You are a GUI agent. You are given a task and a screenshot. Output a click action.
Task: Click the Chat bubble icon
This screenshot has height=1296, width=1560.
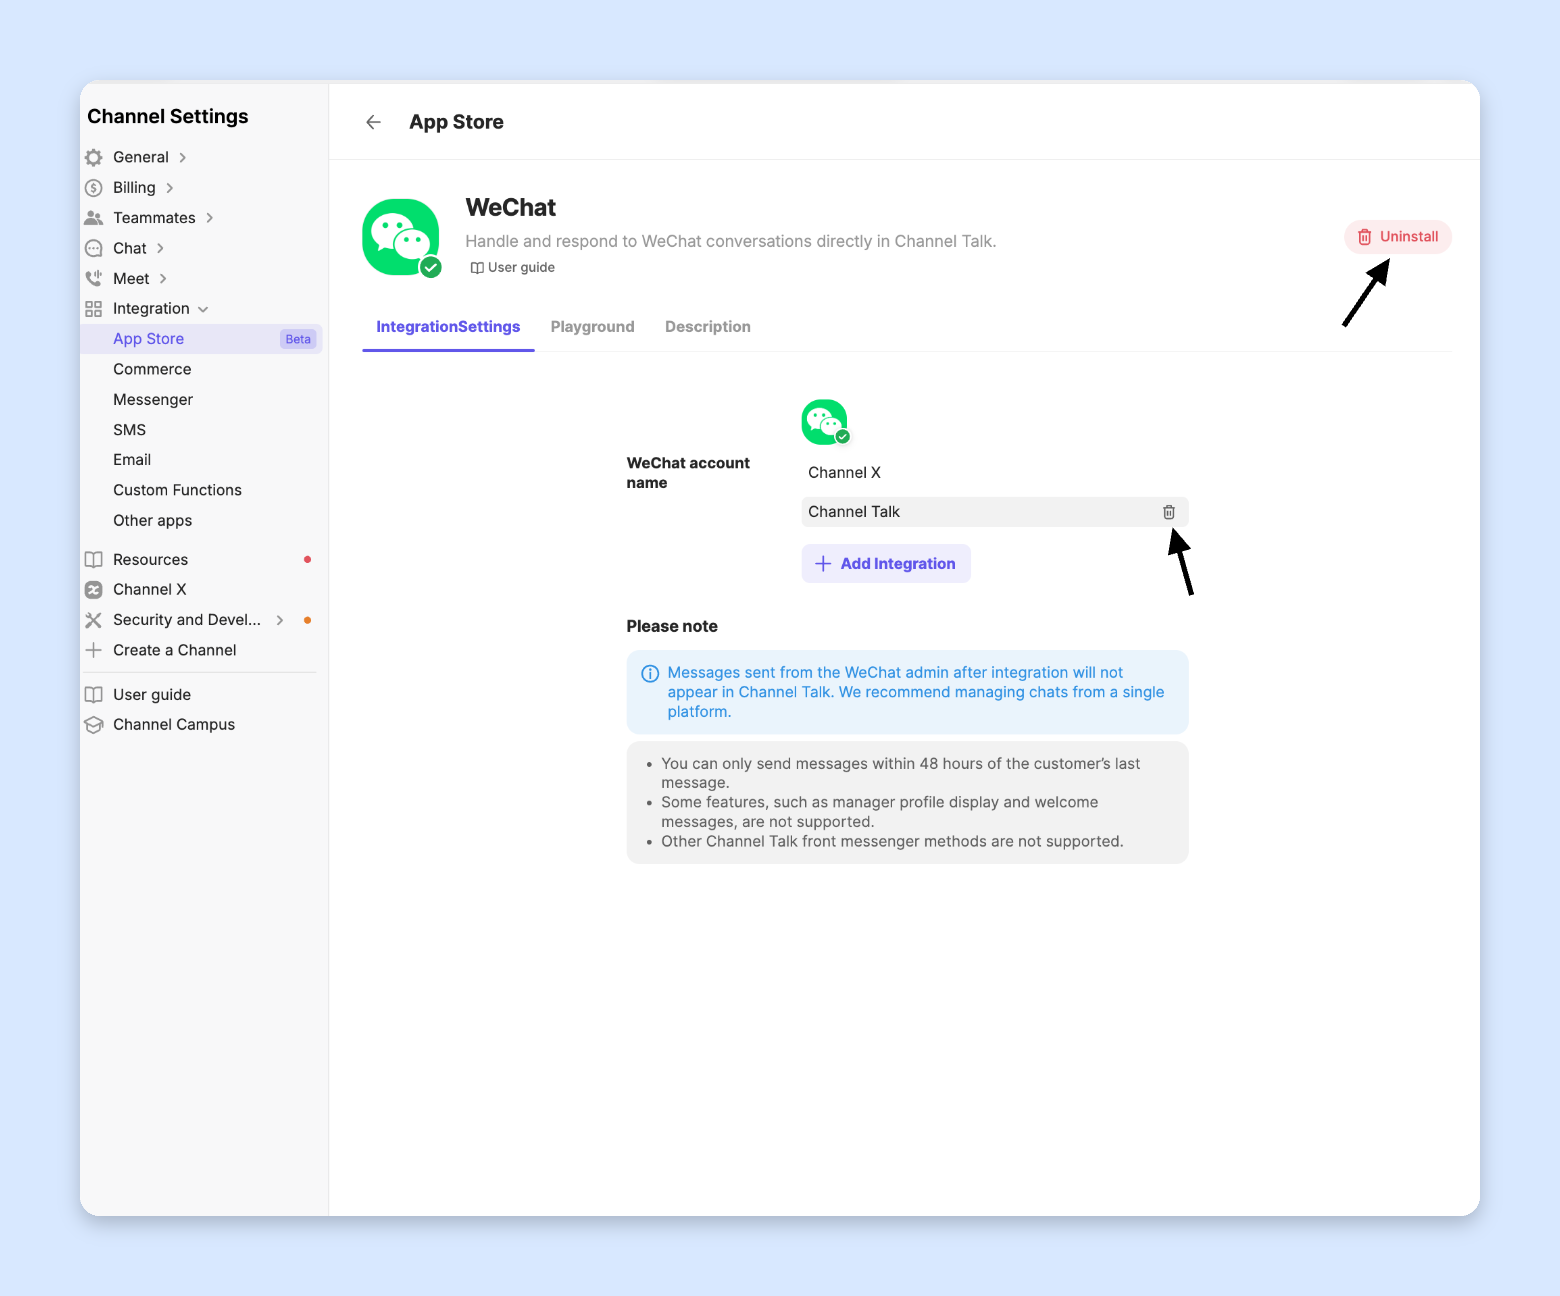[x=94, y=248]
